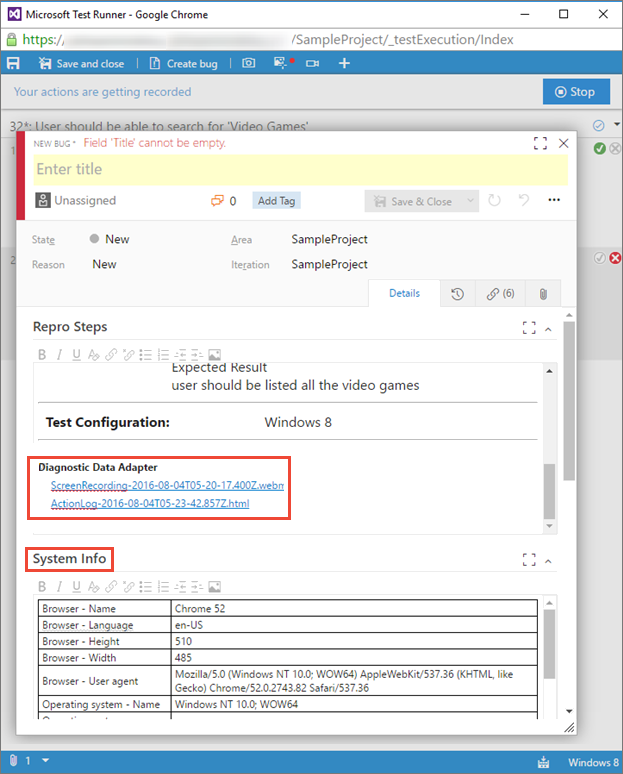Mark step two as passed
This screenshot has height=774, width=623.
coord(600,258)
